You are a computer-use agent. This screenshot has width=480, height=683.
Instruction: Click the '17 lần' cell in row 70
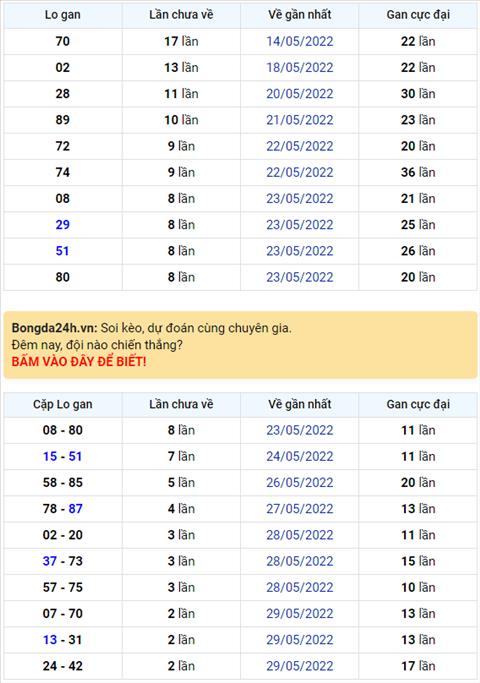click(x=181, y=41)
